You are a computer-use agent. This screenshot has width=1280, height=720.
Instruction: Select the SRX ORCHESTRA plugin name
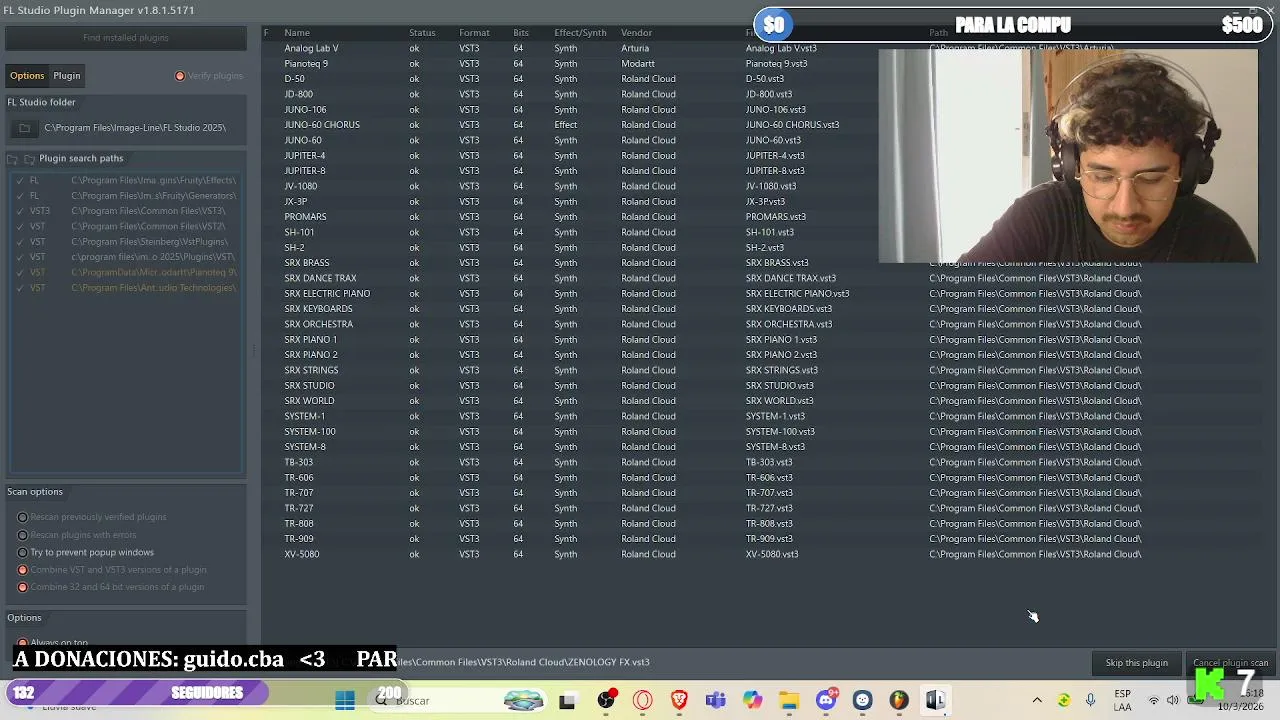318,324
